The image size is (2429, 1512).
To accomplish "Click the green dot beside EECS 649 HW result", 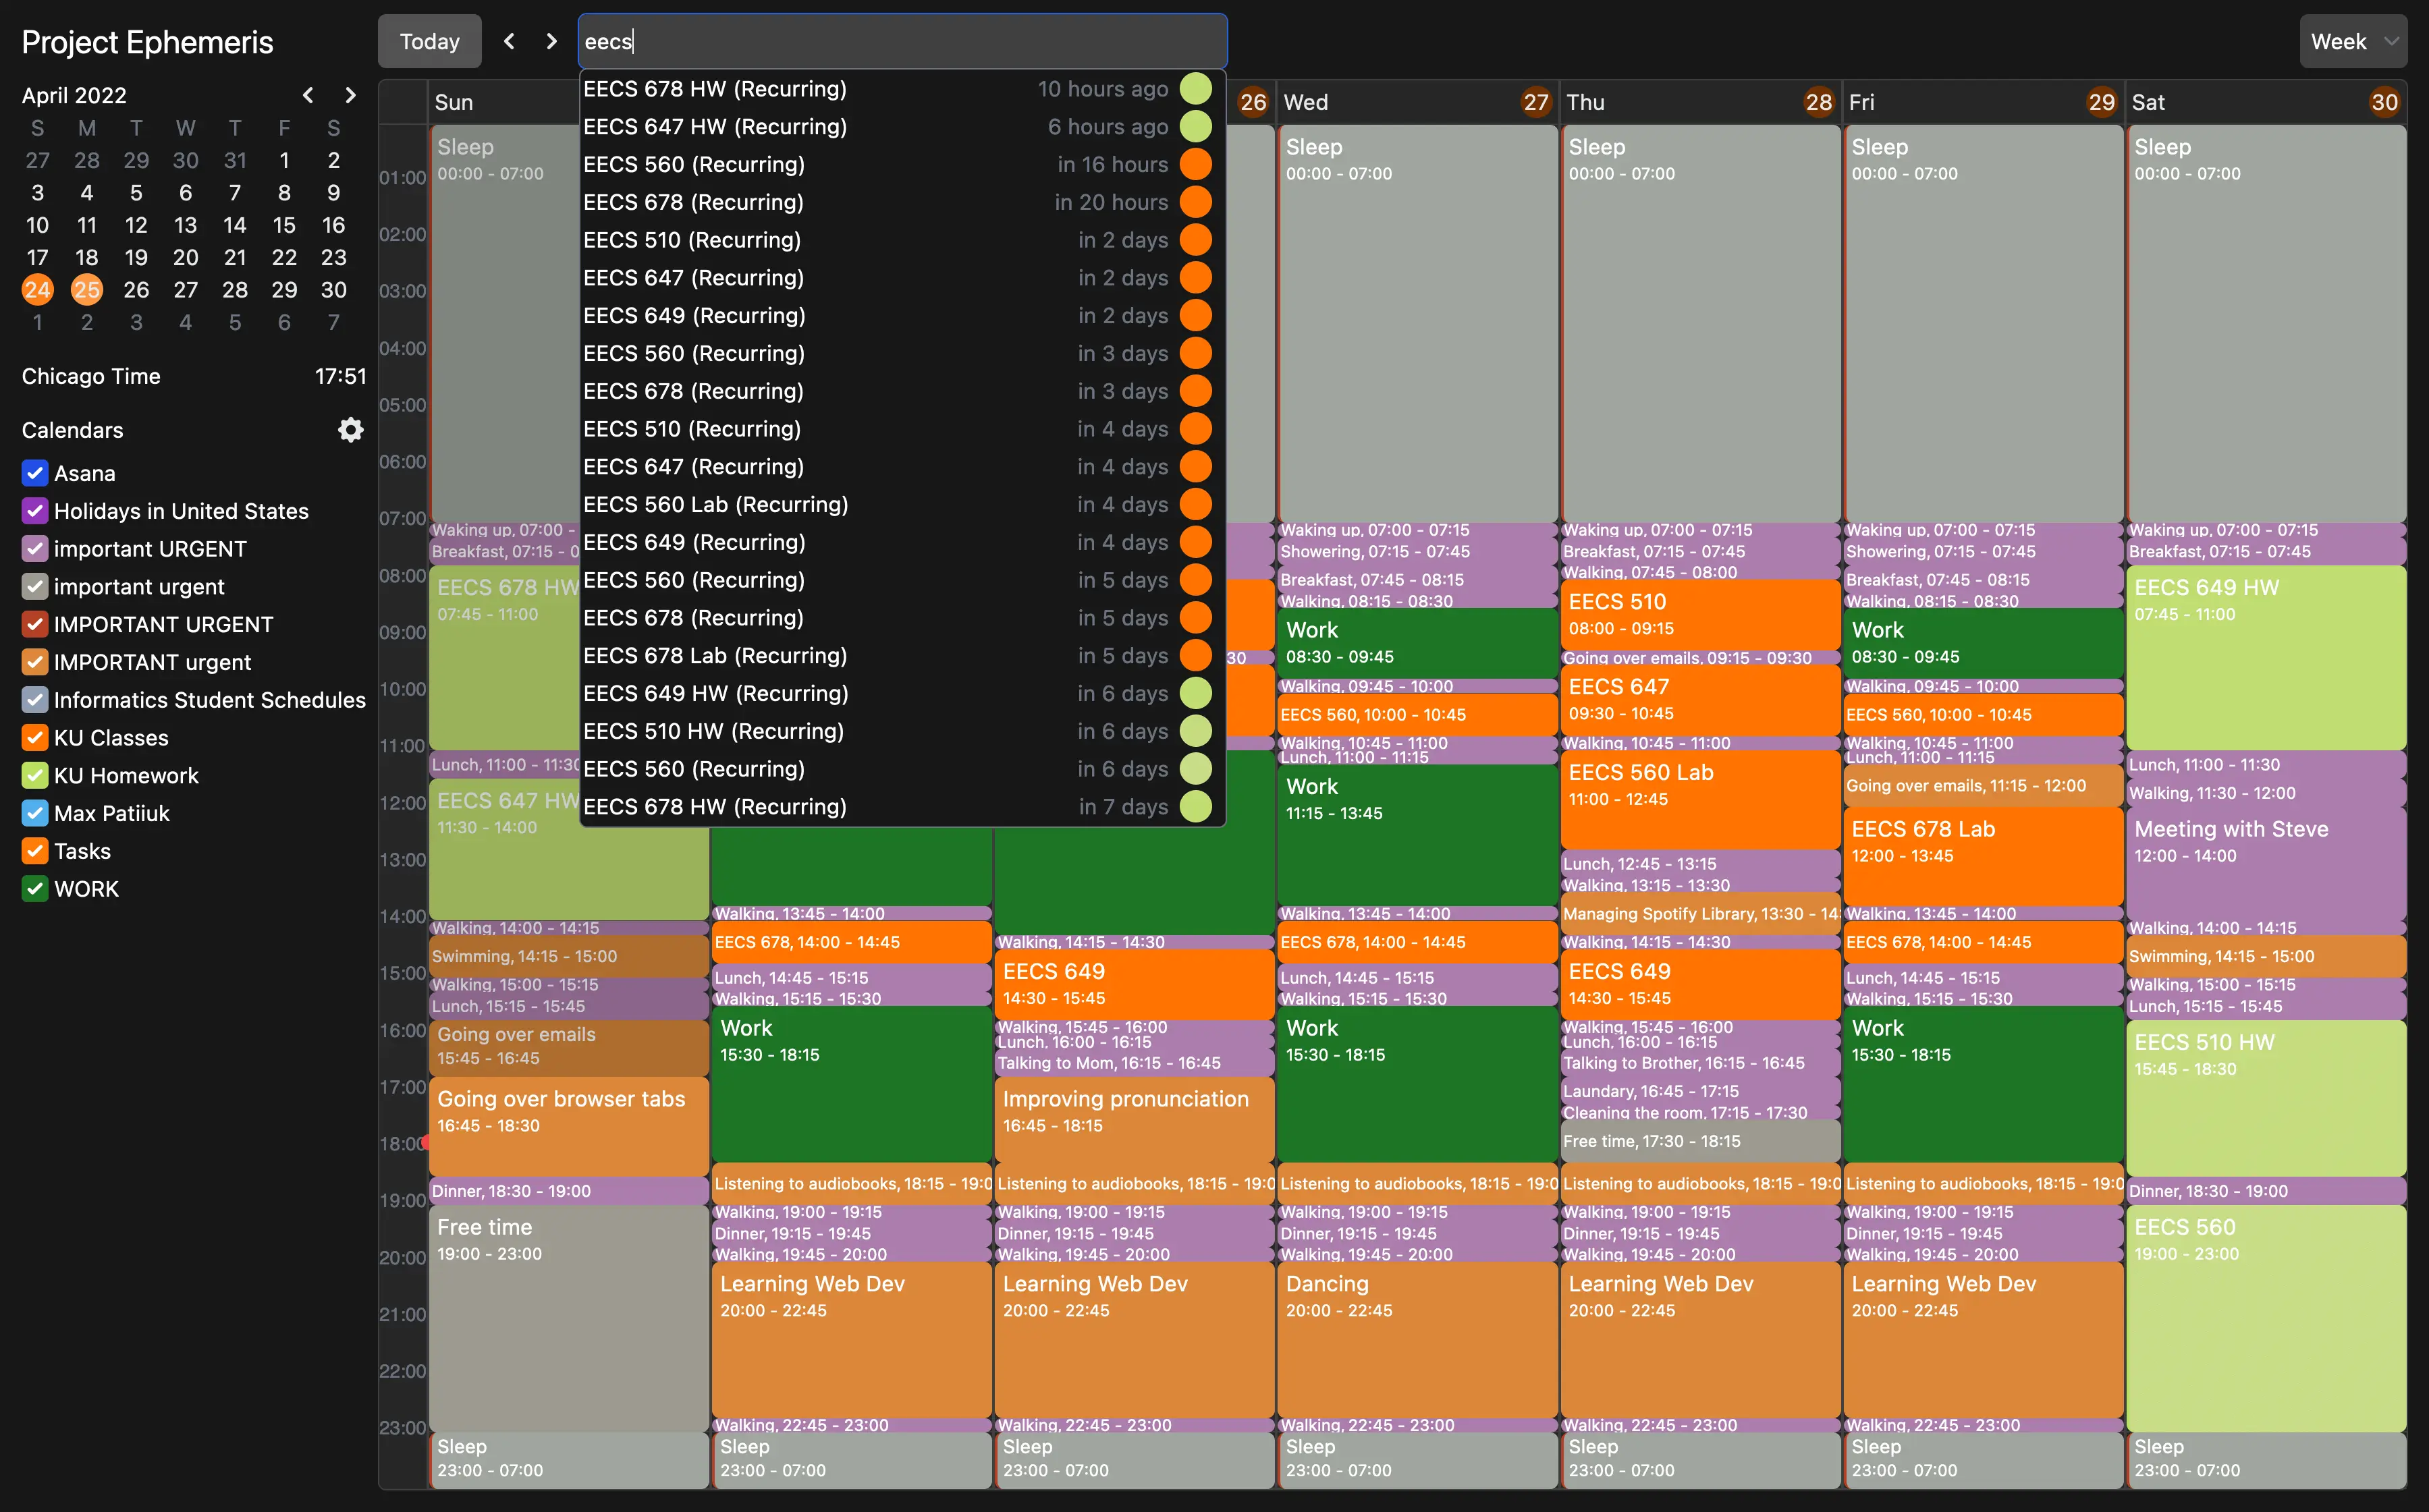I will 1195,693.
